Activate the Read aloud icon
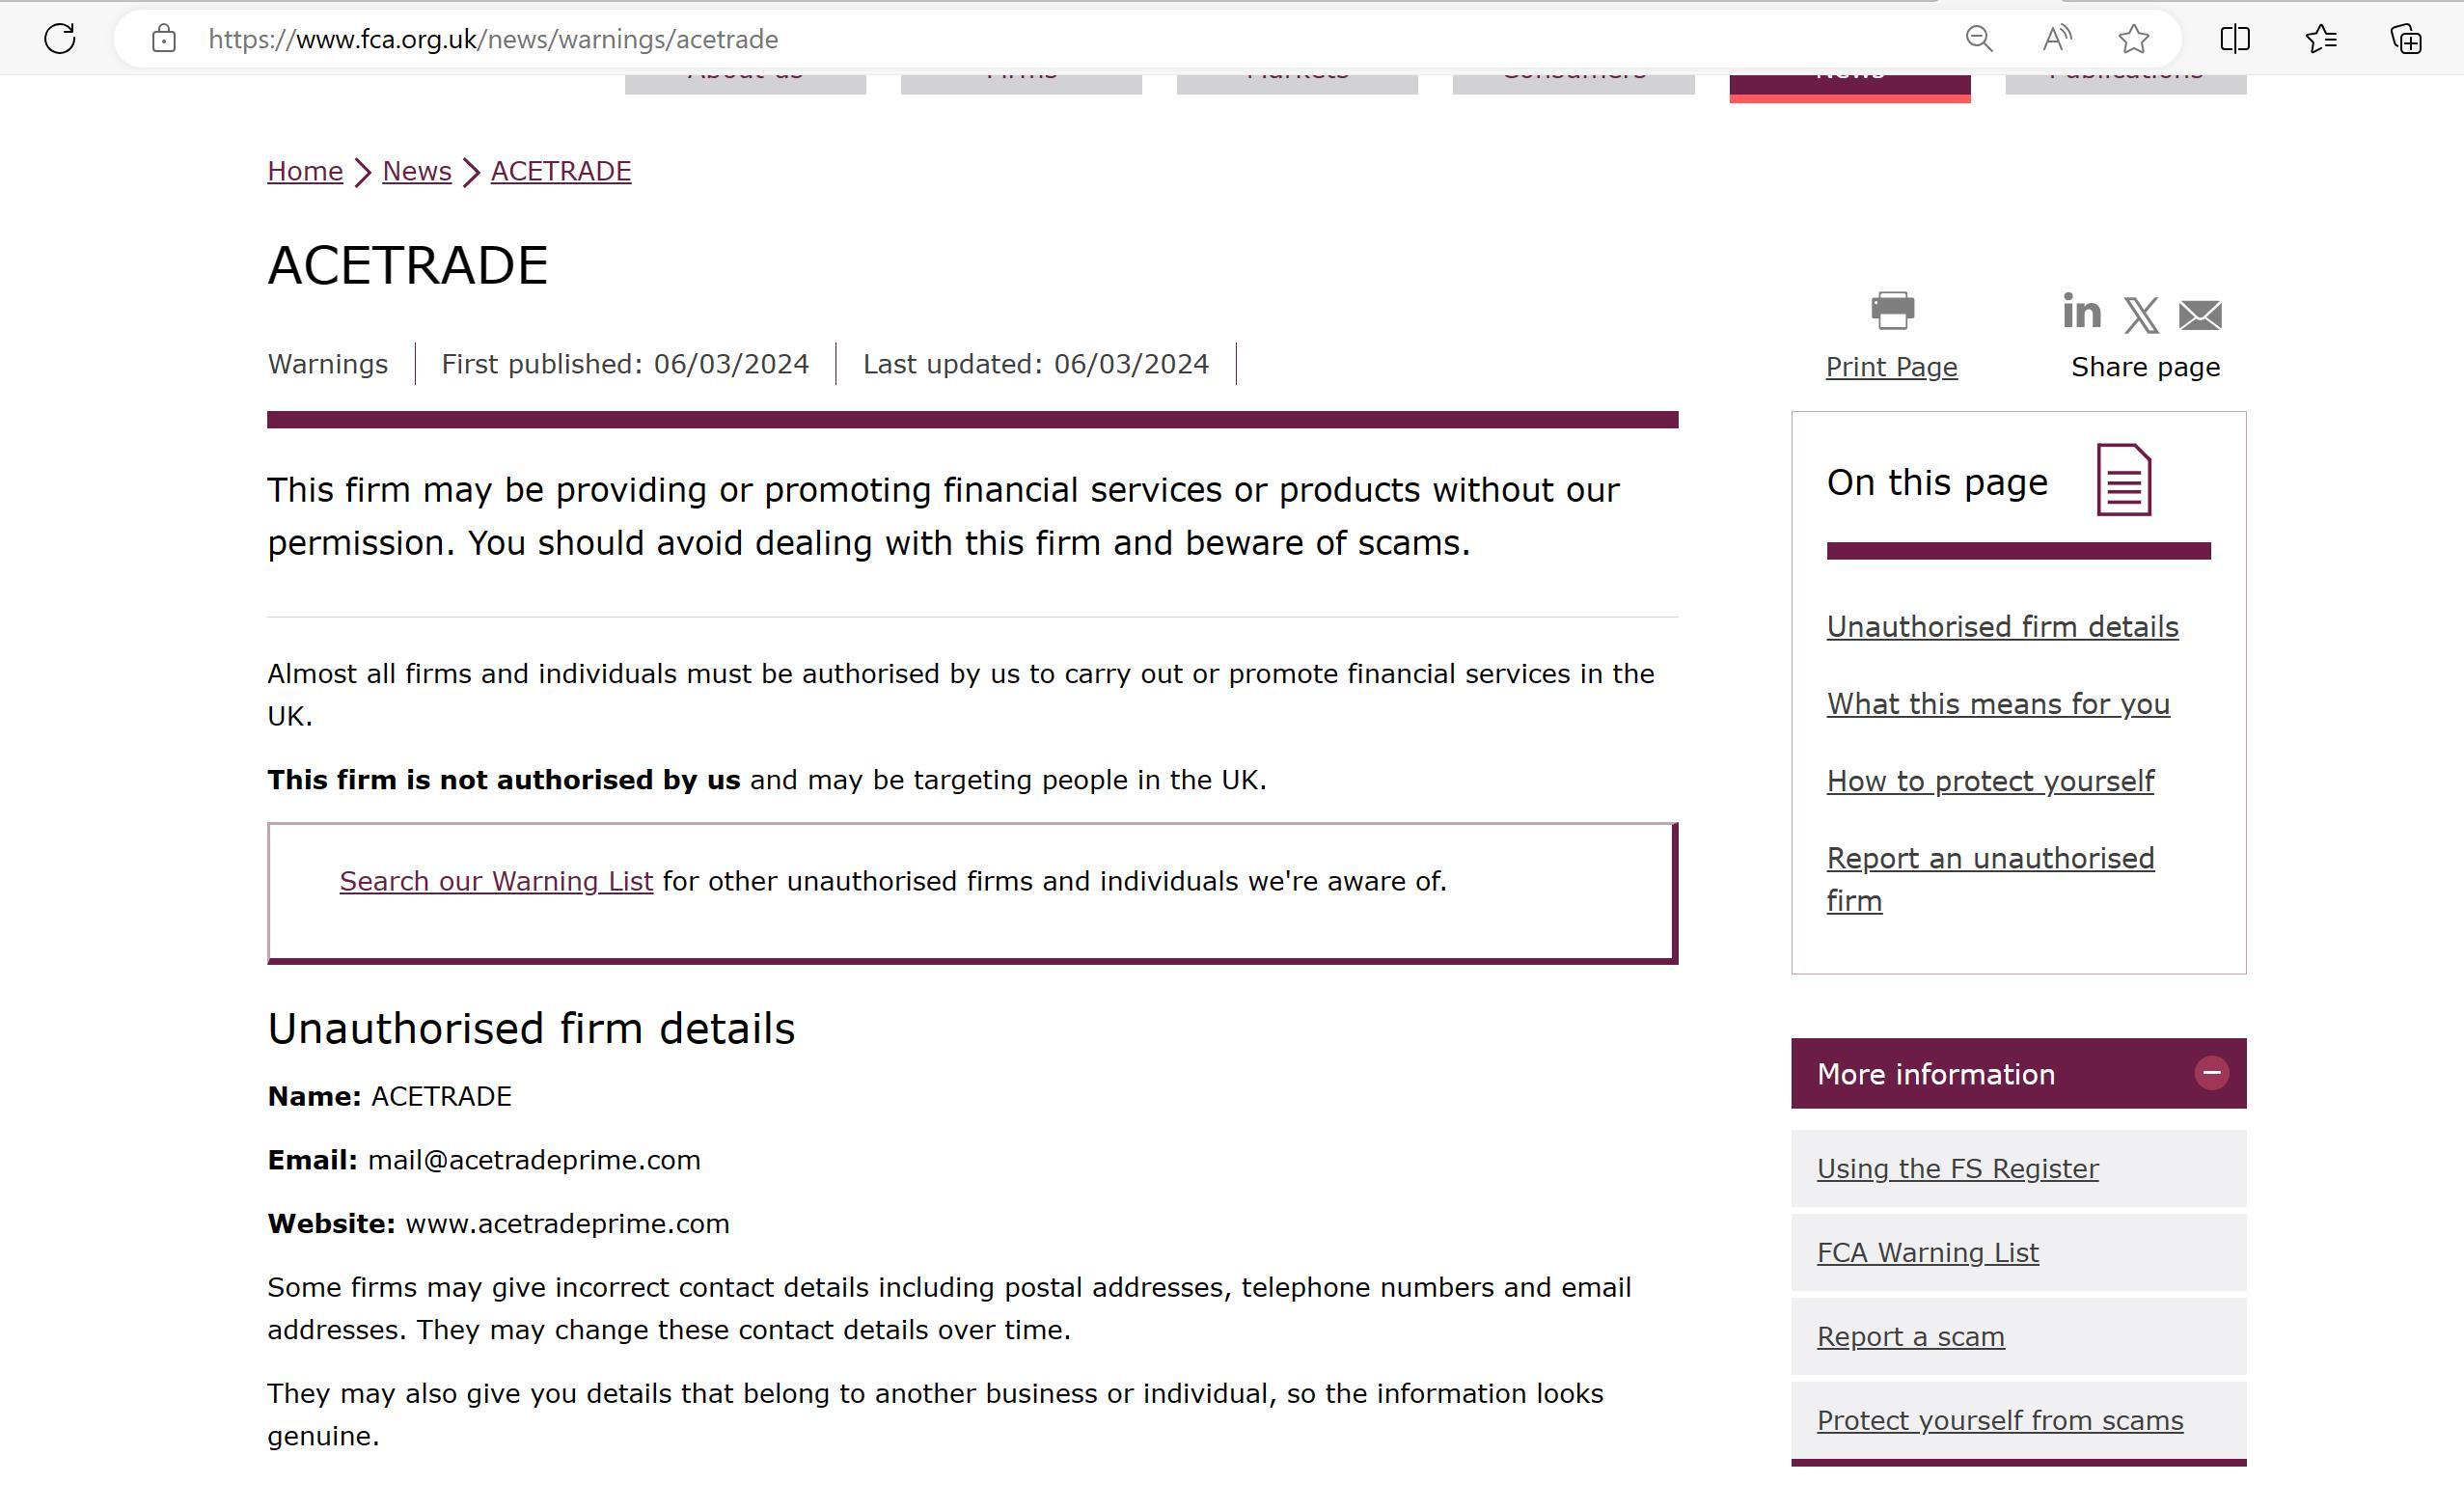Image resolution: width=2464 pixels, height=1510 pixels. (2057, 39)
